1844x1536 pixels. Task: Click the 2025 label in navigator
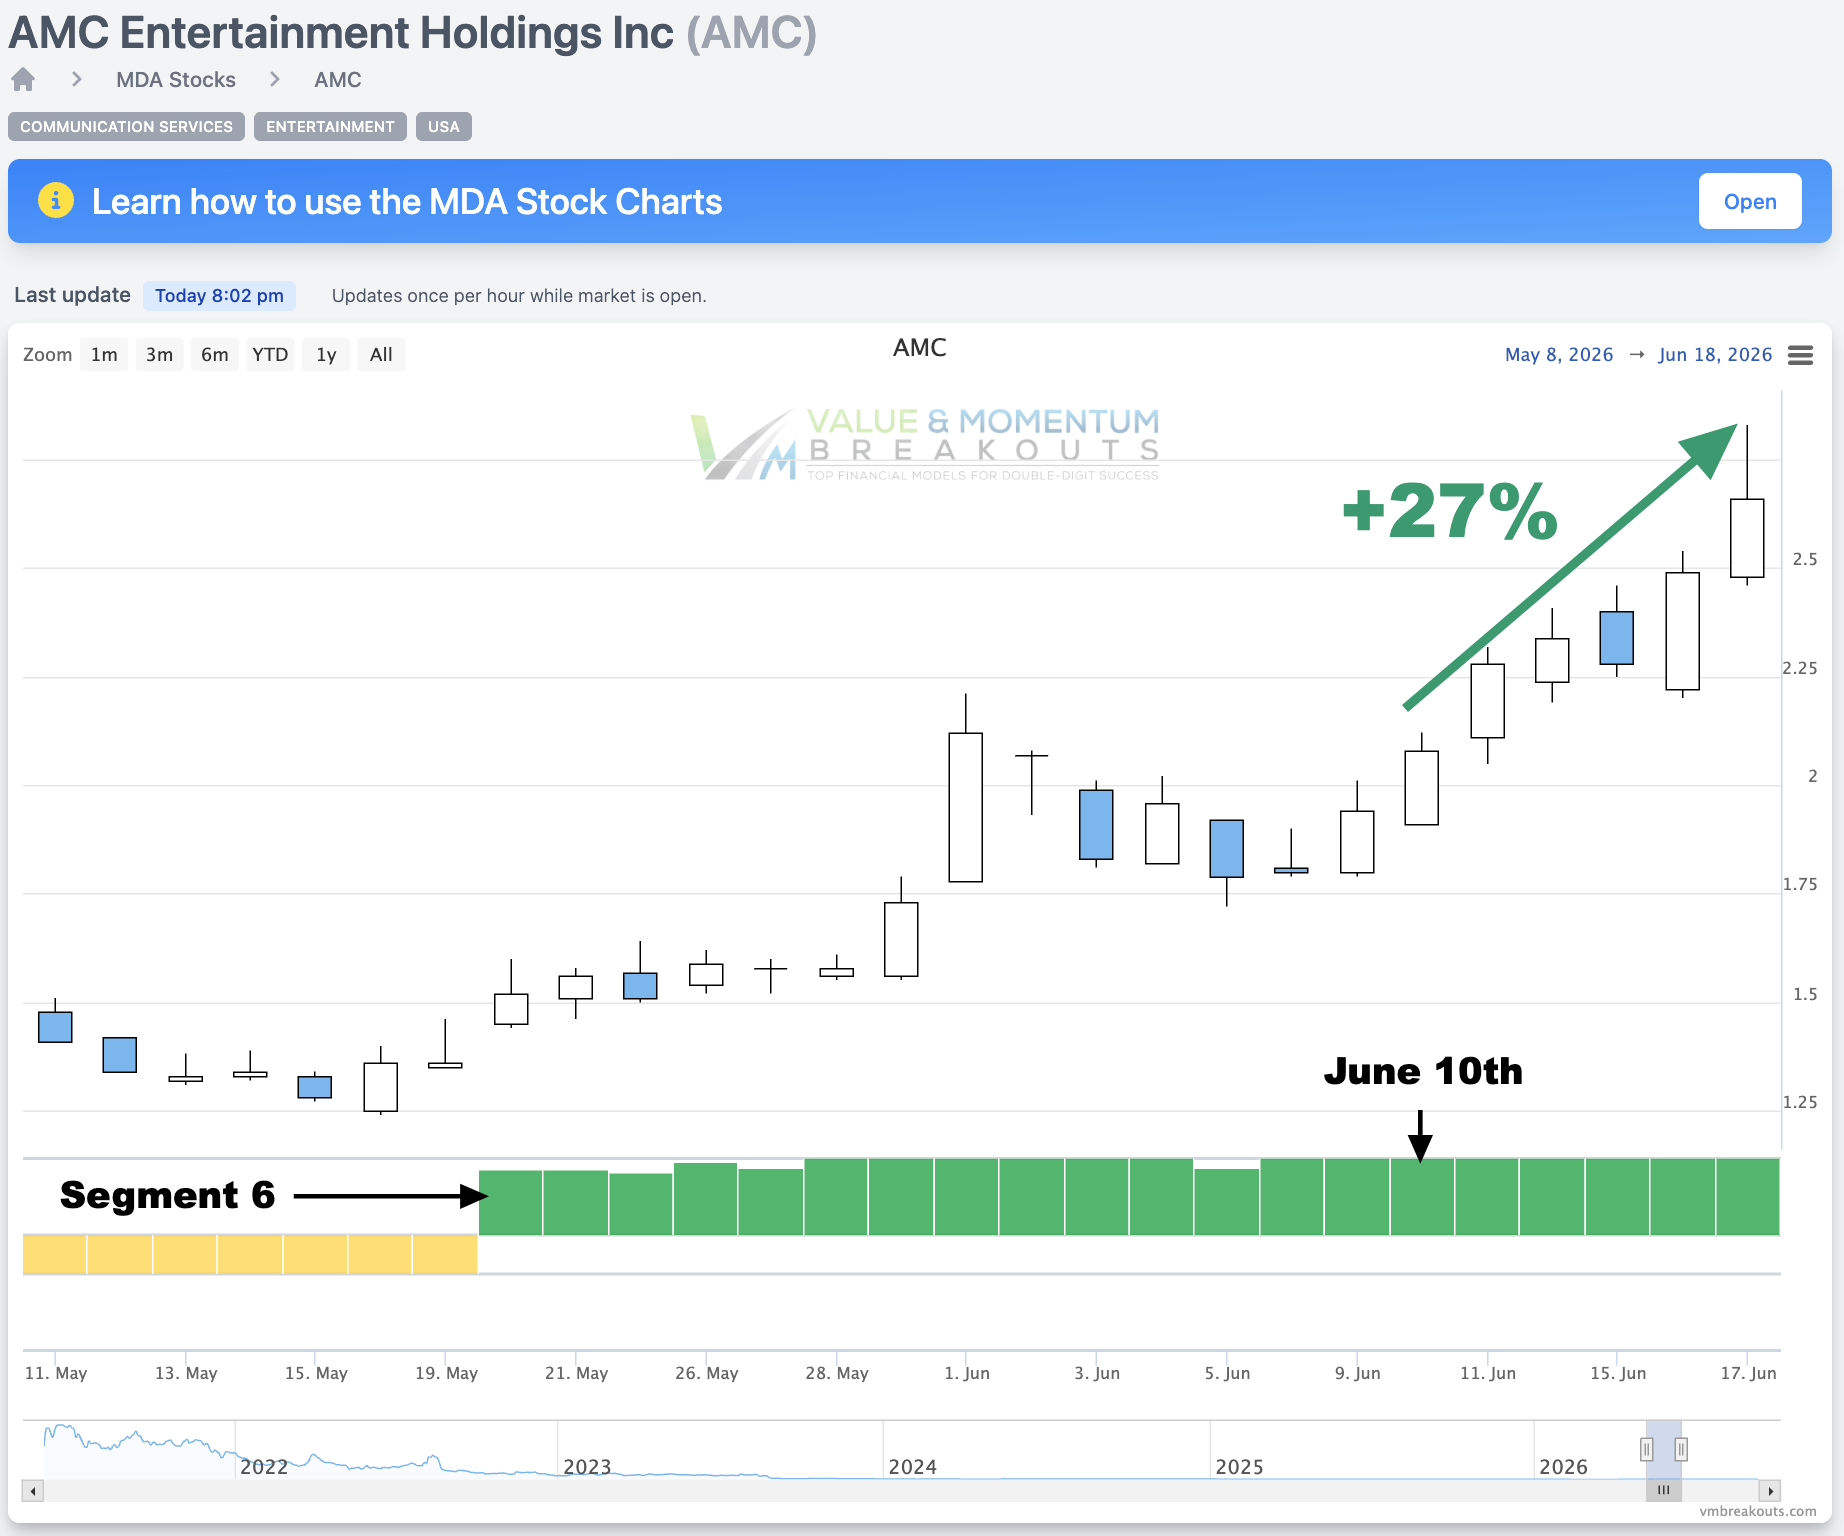pos(1239,1467)
